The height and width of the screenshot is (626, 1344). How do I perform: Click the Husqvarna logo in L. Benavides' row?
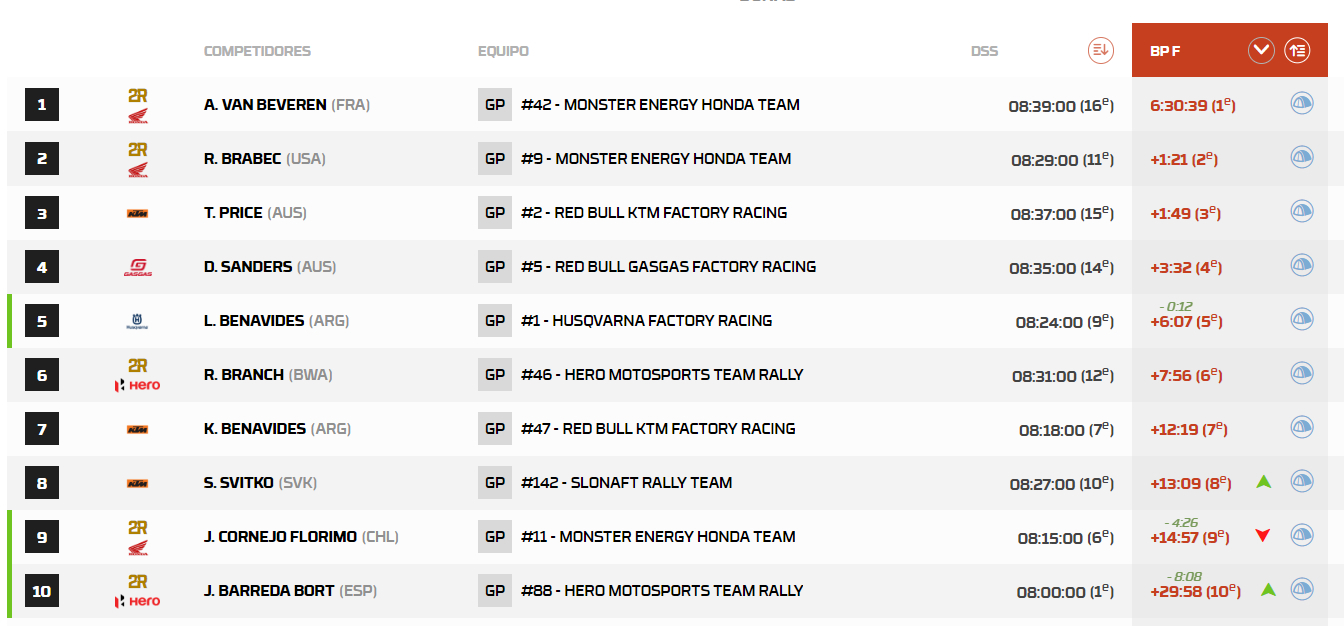[137, 321]
